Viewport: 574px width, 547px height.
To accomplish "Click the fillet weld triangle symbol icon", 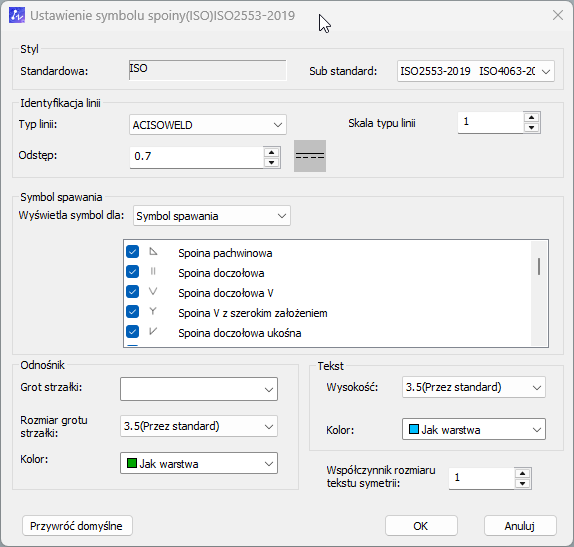I will point(153,252).
